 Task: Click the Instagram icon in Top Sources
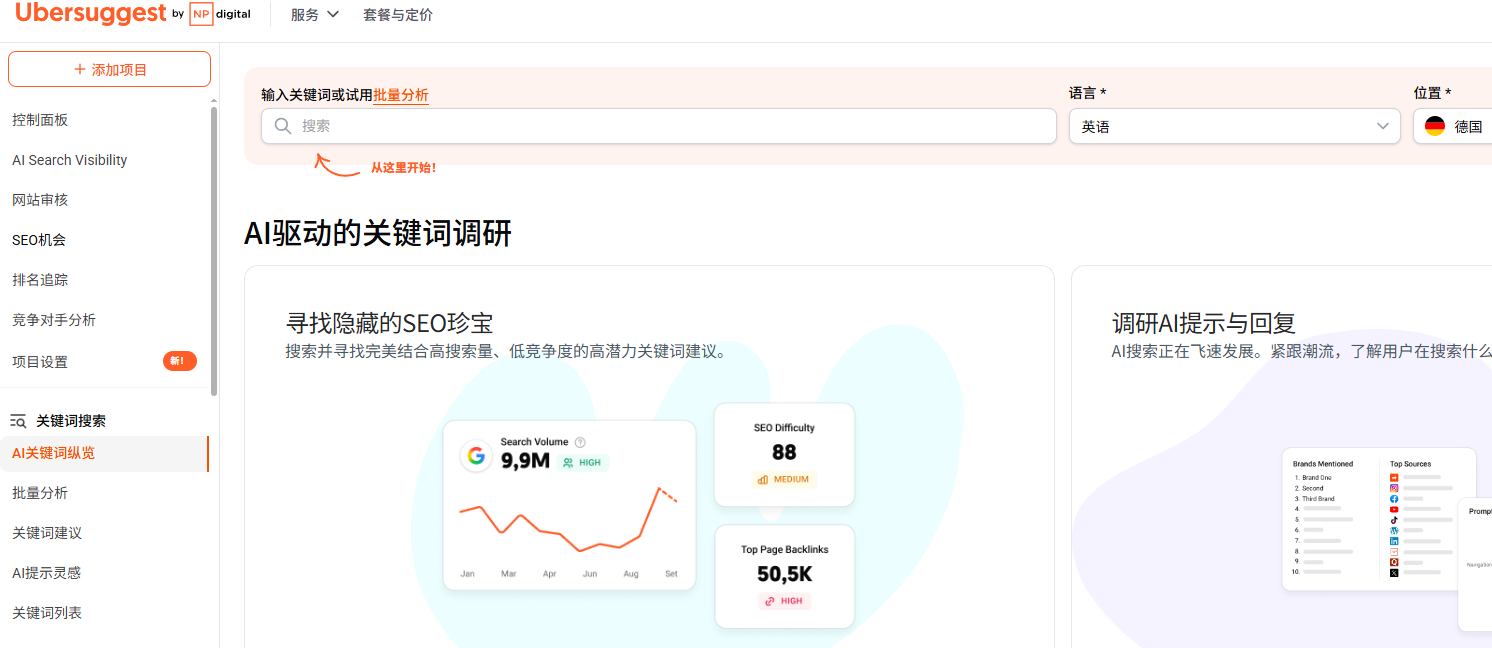(1394, 488)
